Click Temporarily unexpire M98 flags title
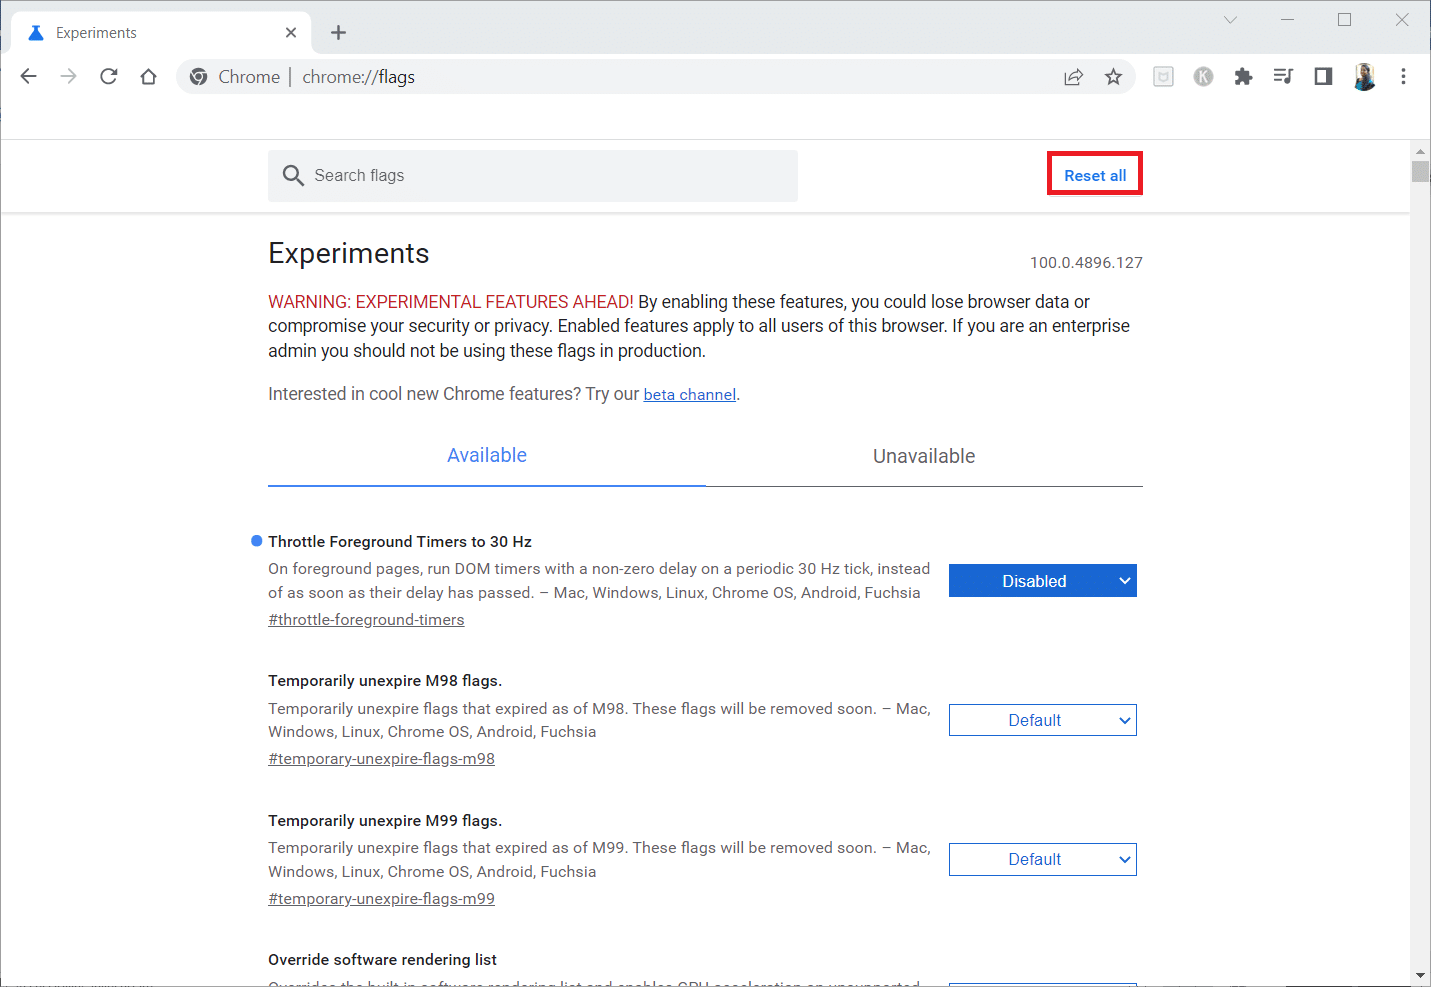Screen dimensions: 1431x987 (x=385, y=681)
